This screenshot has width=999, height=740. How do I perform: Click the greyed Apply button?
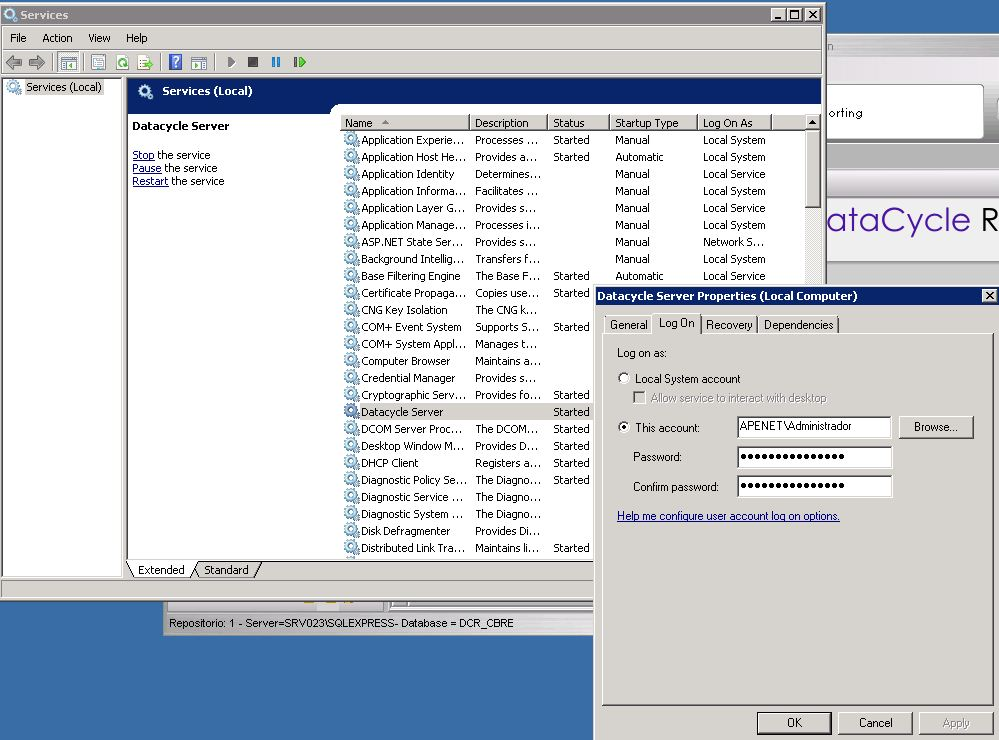point(956,723)
